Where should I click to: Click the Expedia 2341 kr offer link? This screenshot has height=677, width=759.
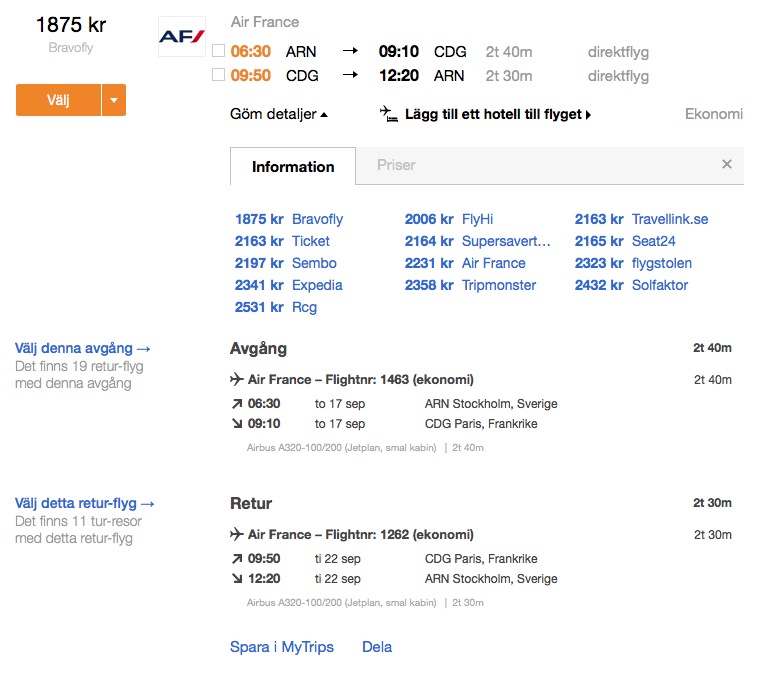pyautogui.click(x=289, y=285)
